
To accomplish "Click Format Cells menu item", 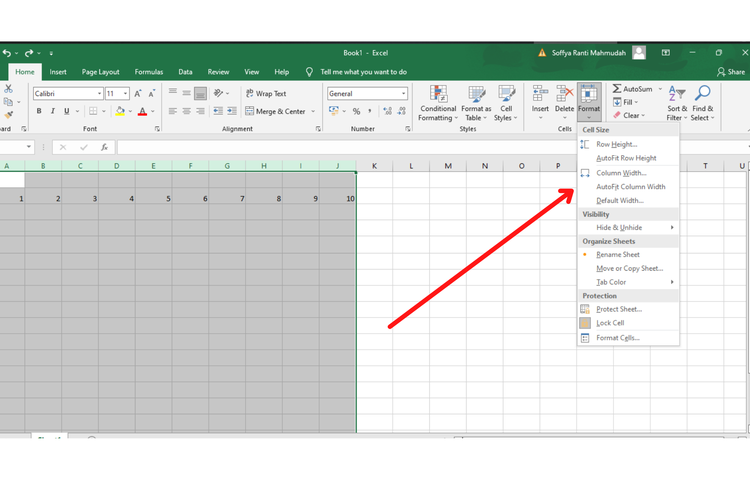I will click(x=628, y=338).
